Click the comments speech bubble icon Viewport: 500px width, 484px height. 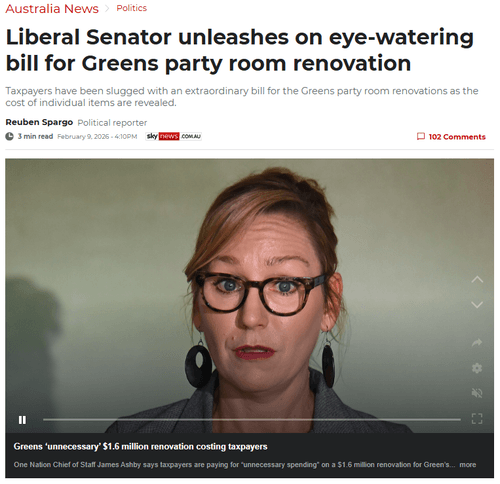tap(421, 136)
